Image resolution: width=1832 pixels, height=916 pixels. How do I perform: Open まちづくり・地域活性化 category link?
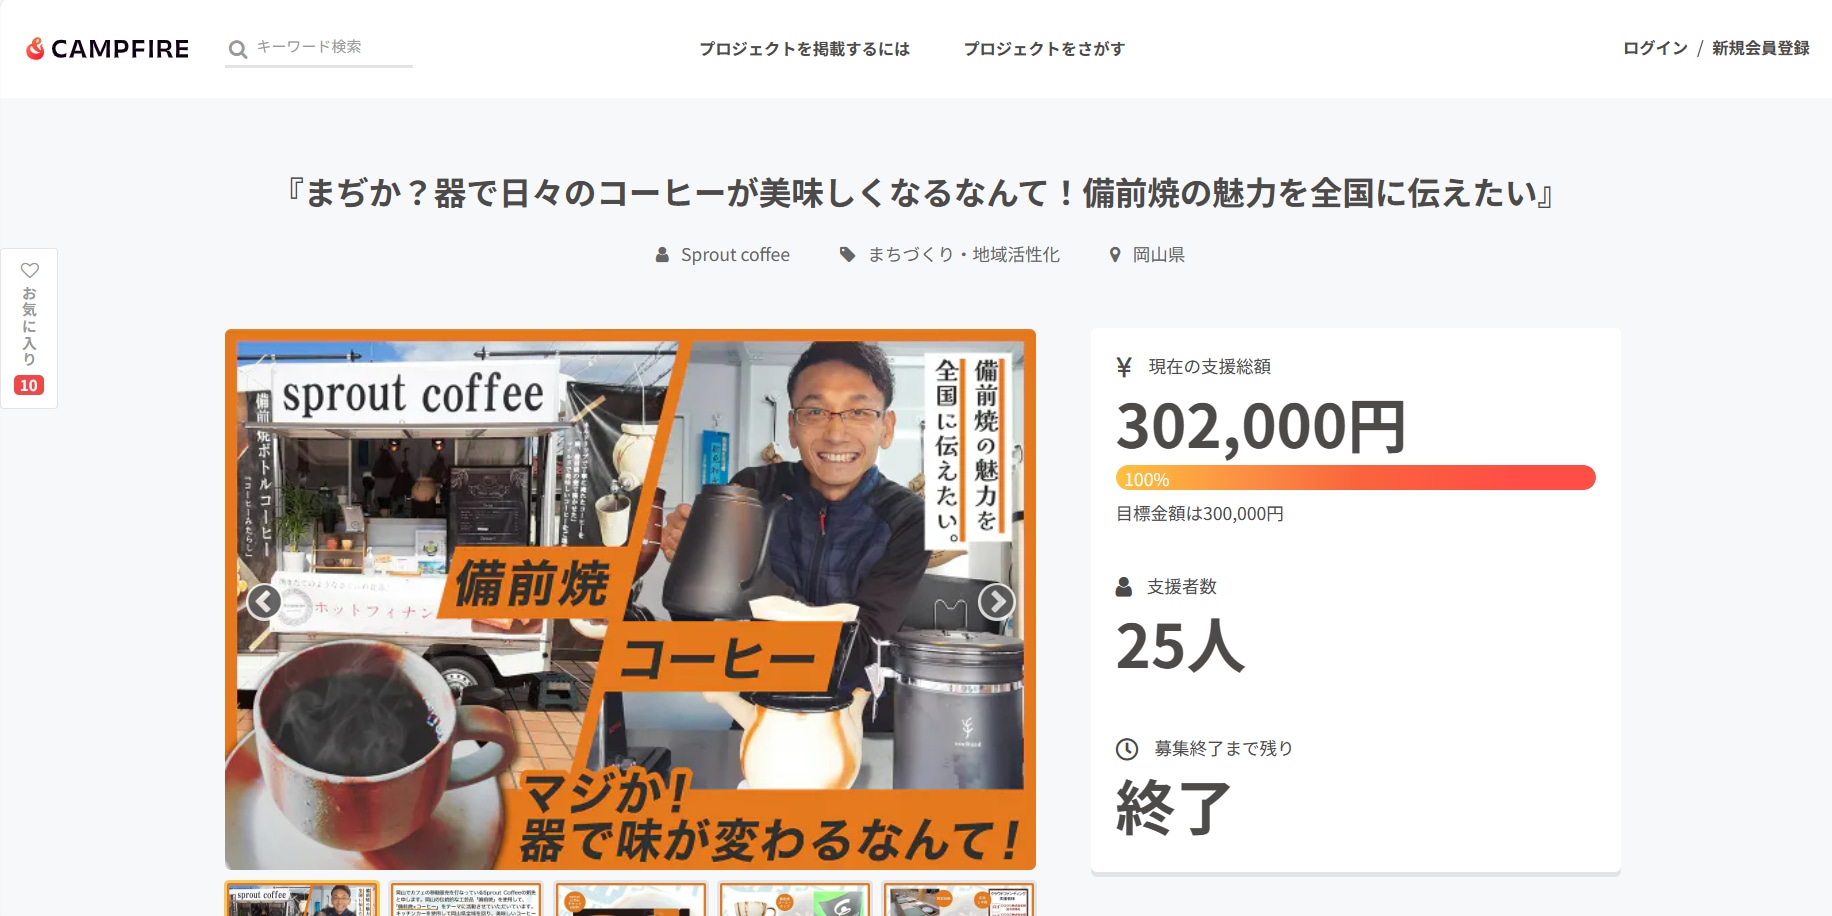(964, 255)
